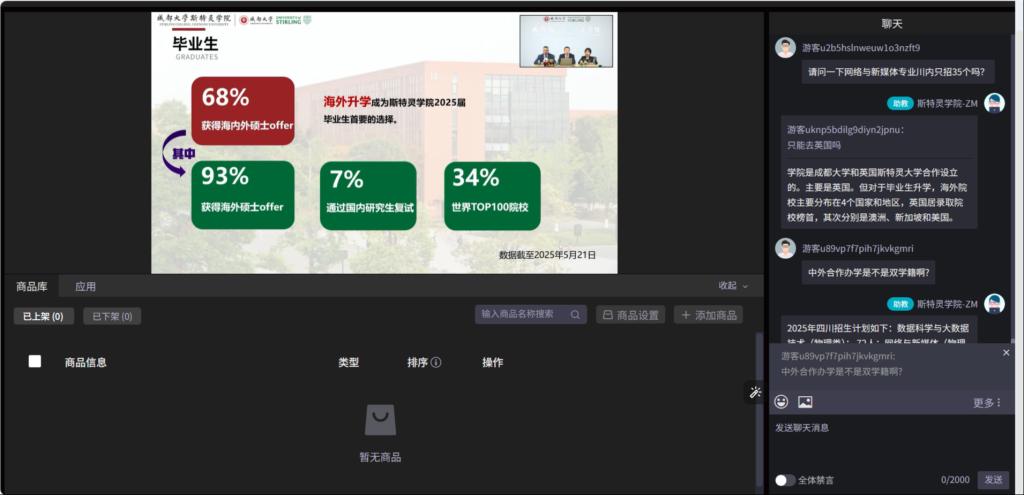Open the 更多 options in chat
Image resolution: width=1024 pixels, height=495 pixels.
987,402
